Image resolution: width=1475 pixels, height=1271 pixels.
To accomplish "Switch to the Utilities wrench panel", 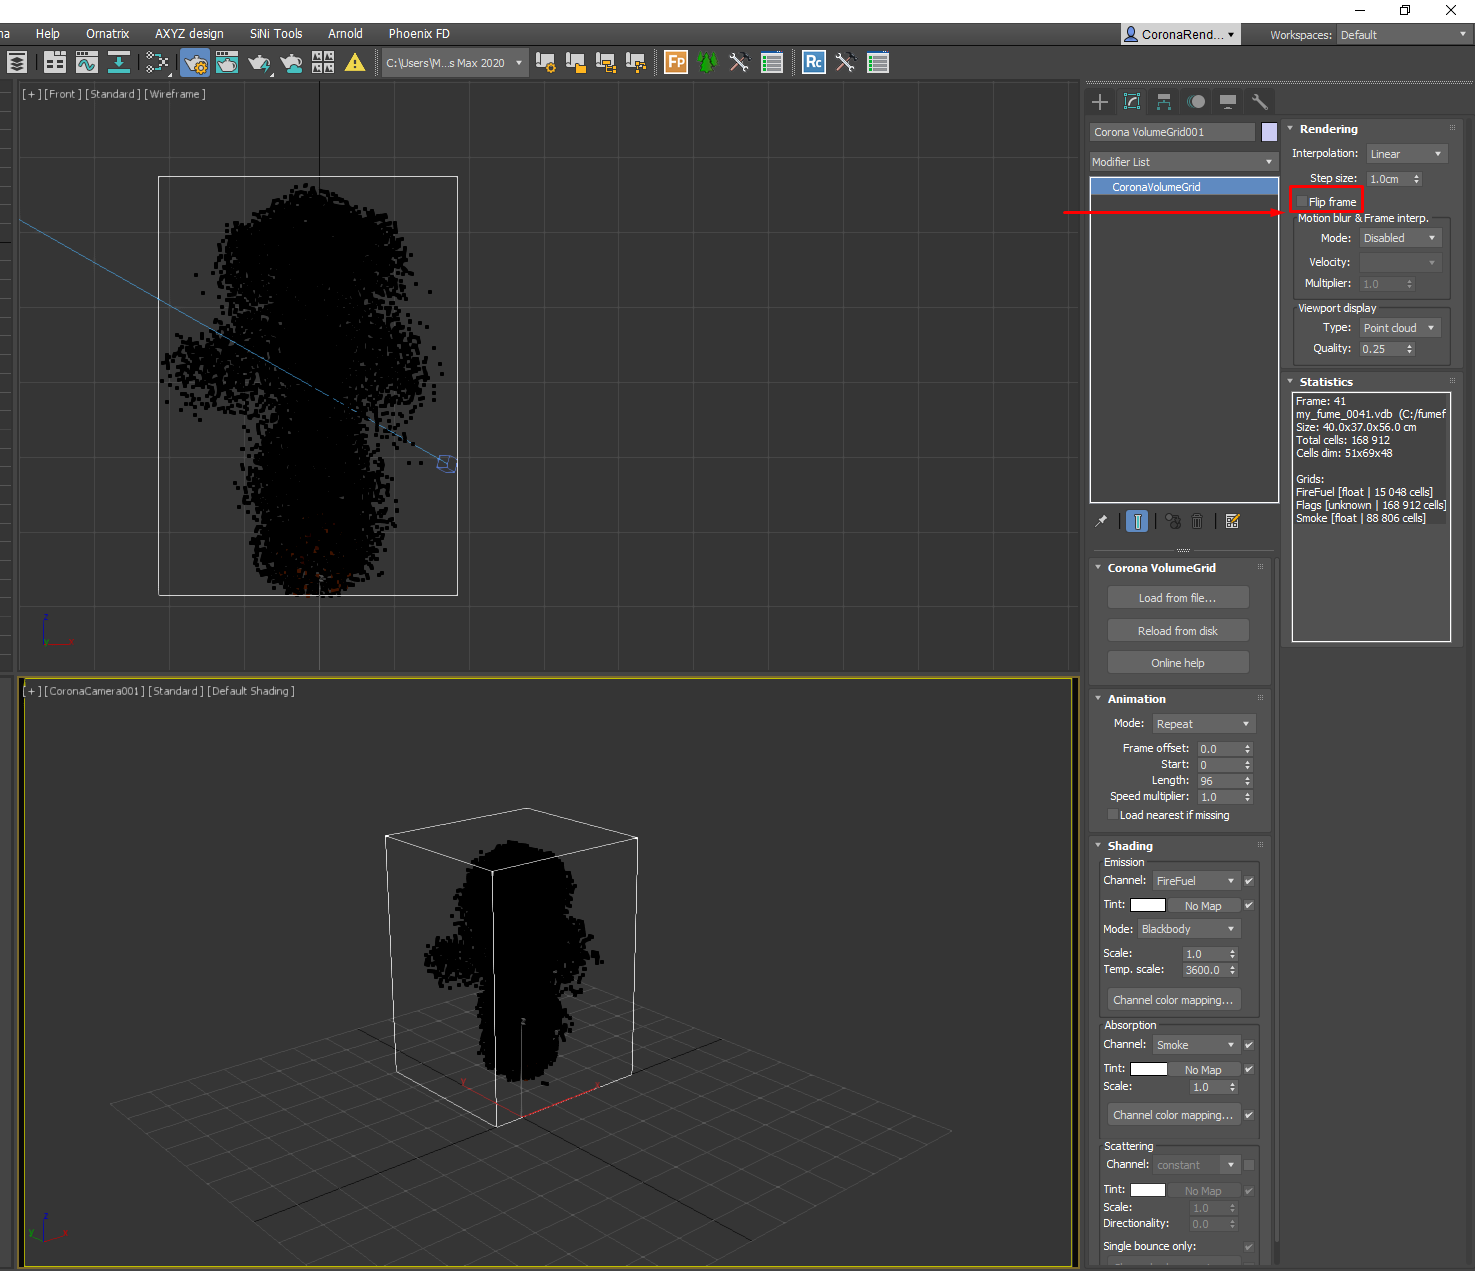I will [x=1260, y=102].
